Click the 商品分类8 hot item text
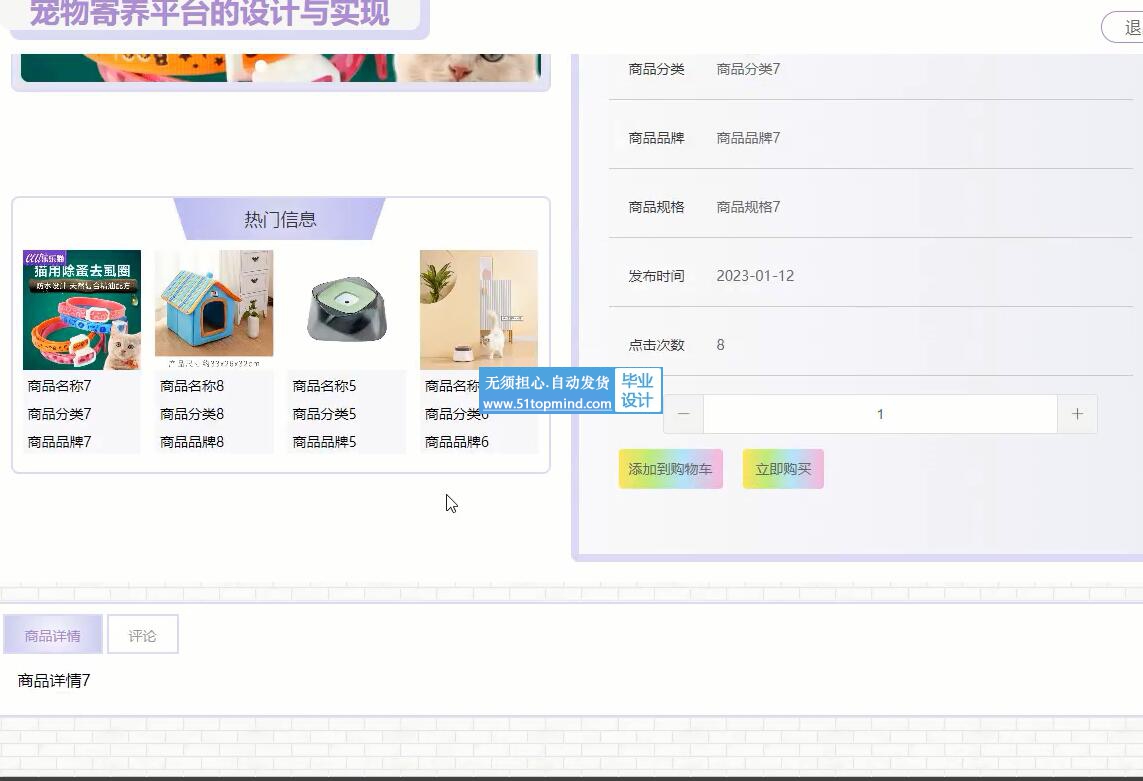This screenshot has width=1143, height=781. tap(192, 413)
